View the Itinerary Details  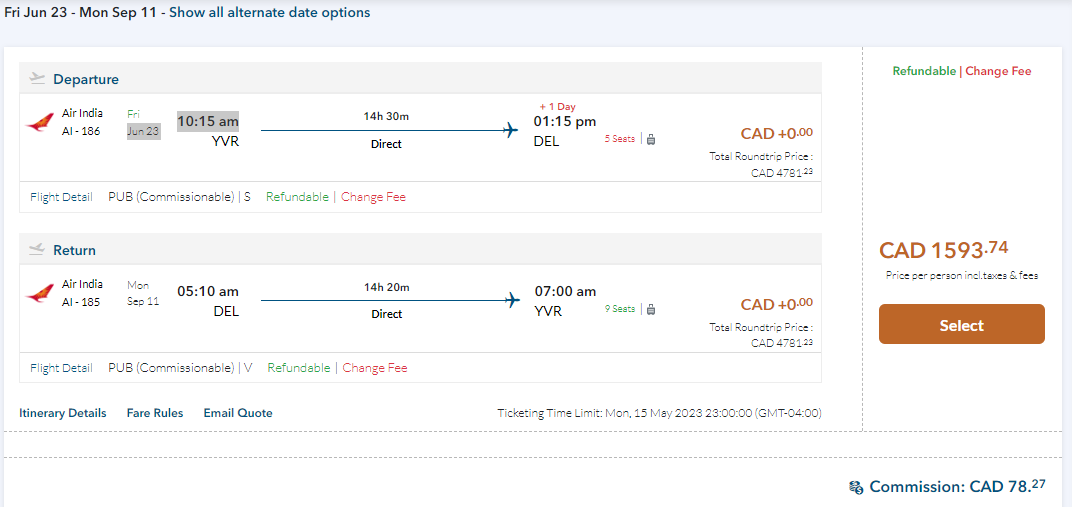[62, 413]
